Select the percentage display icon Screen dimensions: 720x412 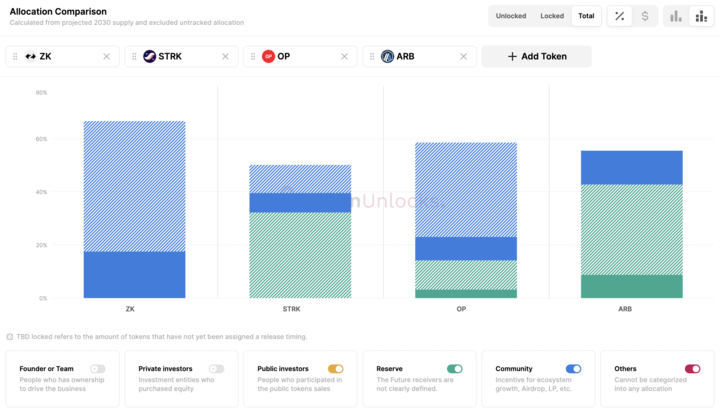(619, 16)
